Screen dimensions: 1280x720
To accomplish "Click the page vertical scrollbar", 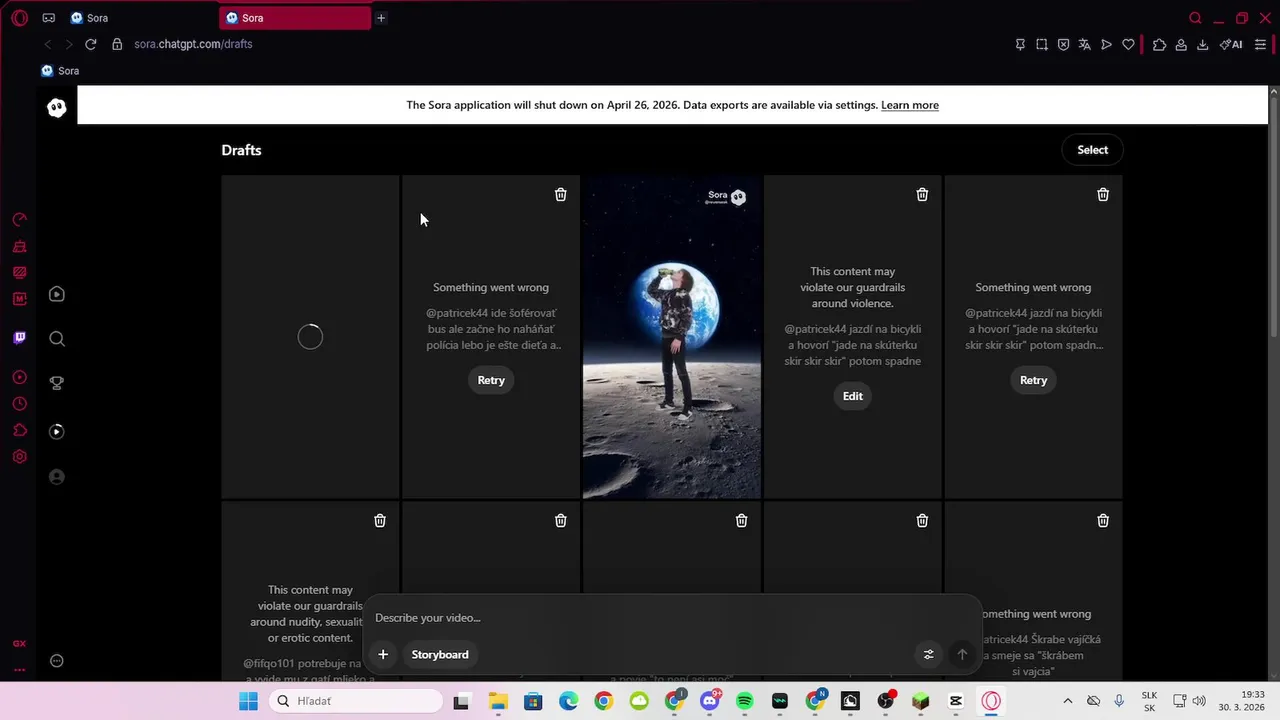I will pos(1273,215).
